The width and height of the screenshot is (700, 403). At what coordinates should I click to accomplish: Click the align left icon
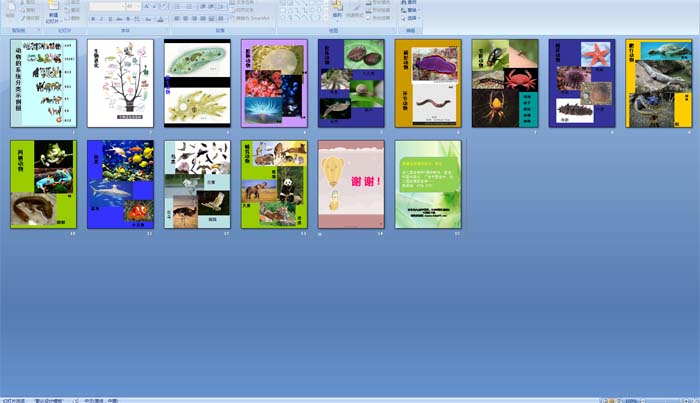click(x=177, y=19)
